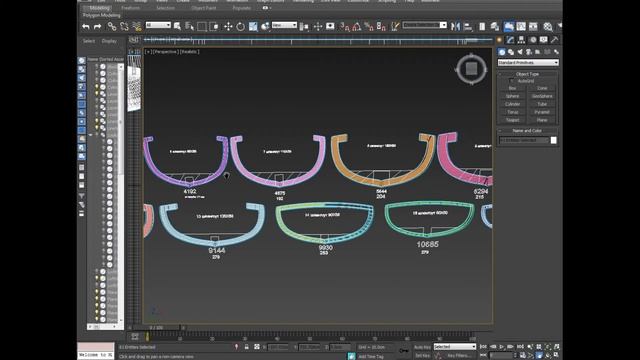640x360 pixels.
Task: Switch to the Utilities command panel tab
Action: tap(554, 40)
